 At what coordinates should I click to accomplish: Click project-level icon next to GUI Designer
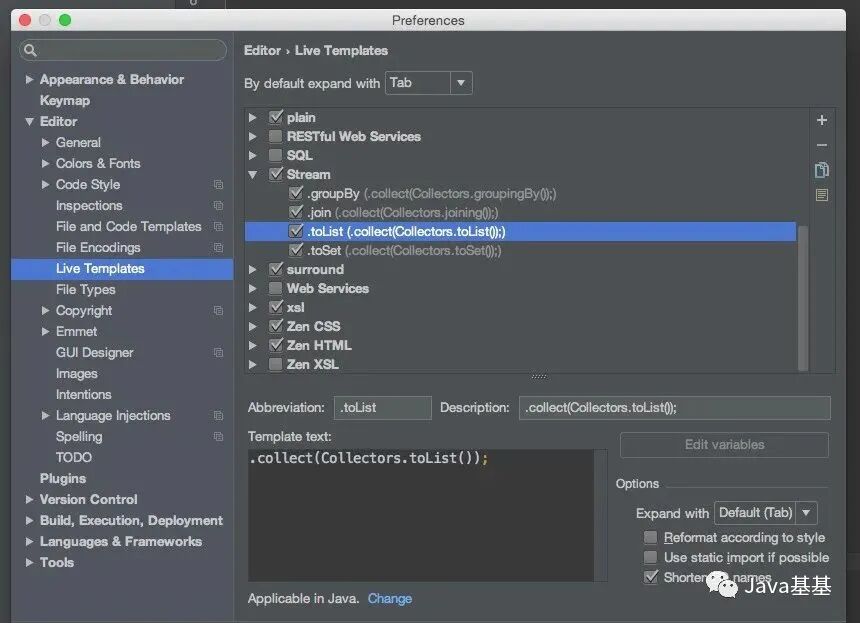218,352
